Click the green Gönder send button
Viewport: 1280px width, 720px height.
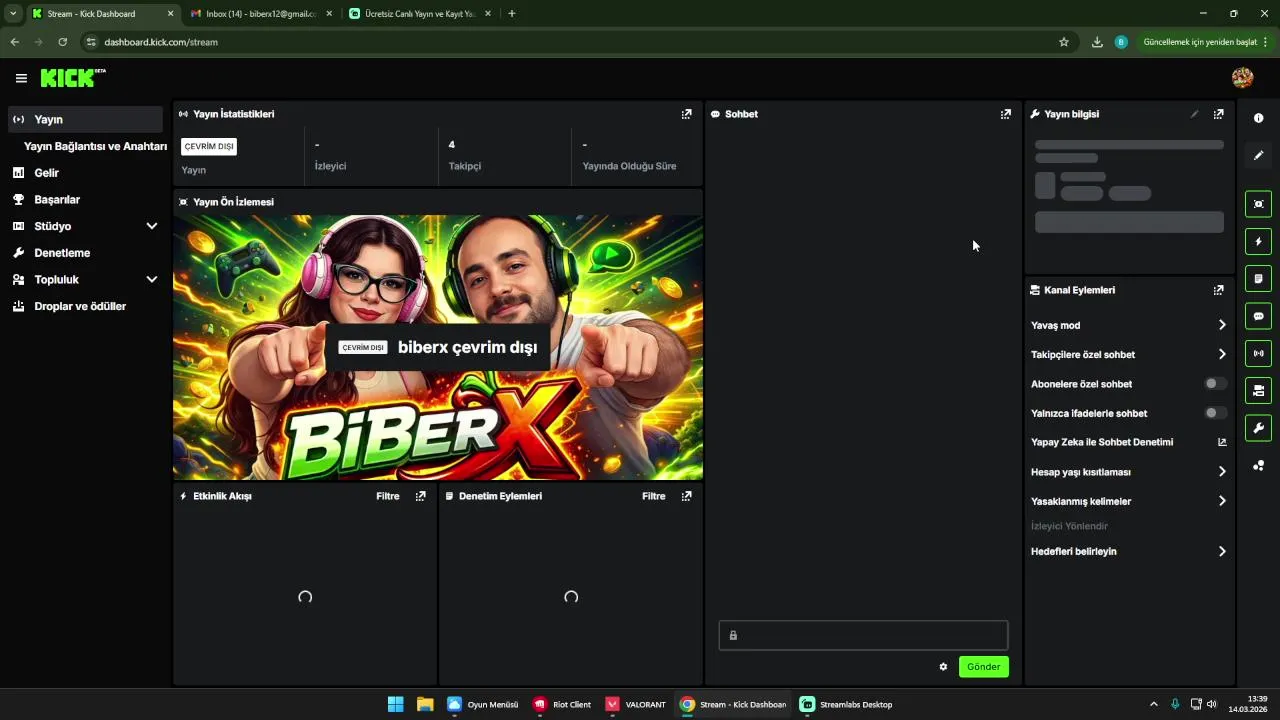pyautogui.click(x=984, y=667)
